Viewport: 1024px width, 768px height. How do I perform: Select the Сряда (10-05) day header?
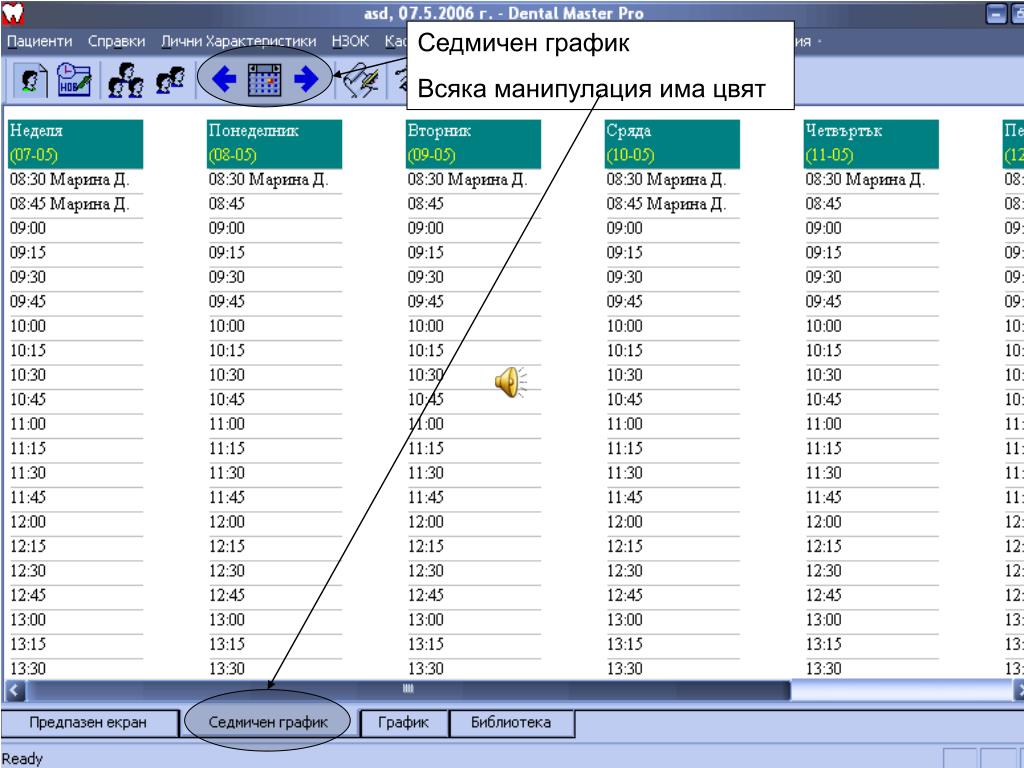(x=672, y=144)
